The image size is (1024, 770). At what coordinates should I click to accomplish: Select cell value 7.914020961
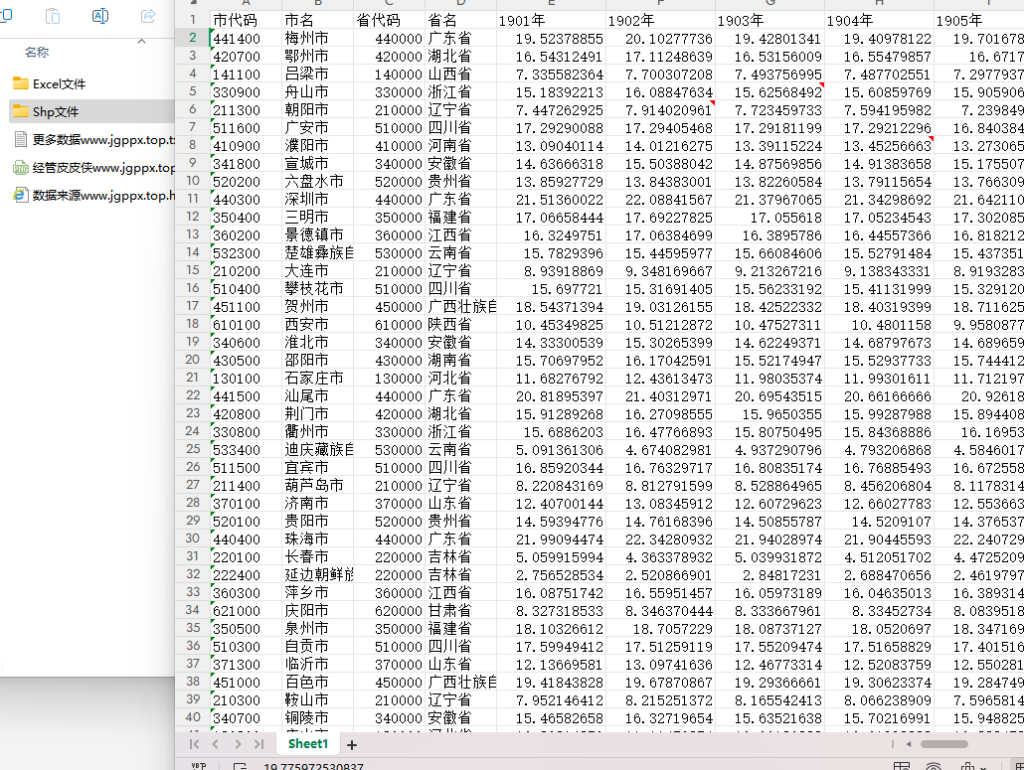coord(660,110)
